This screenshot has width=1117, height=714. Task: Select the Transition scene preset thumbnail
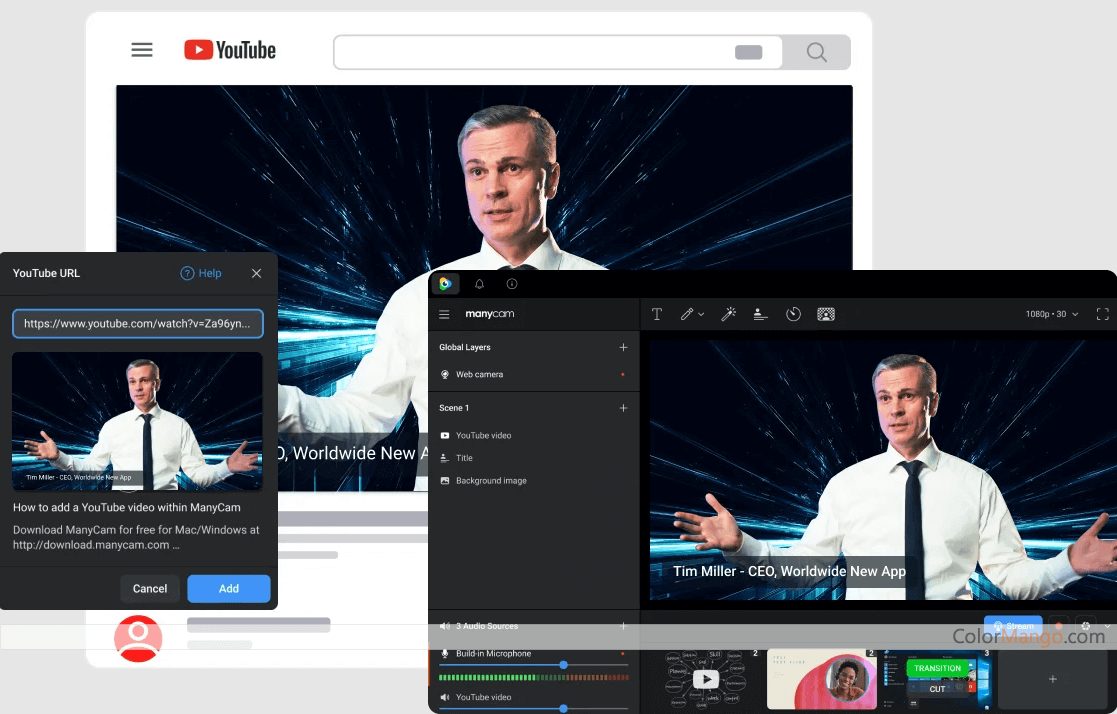point(937,679)
